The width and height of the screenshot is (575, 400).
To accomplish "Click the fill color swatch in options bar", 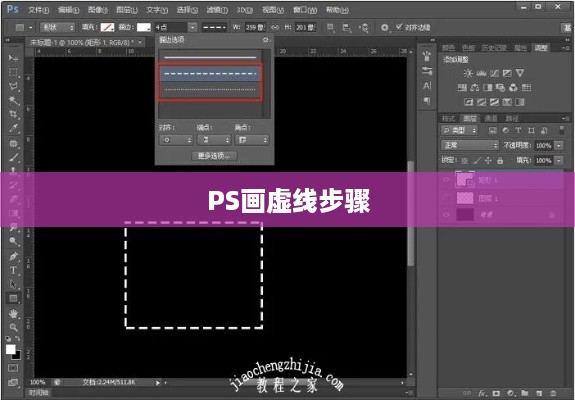I will click(x=107, y=27).
